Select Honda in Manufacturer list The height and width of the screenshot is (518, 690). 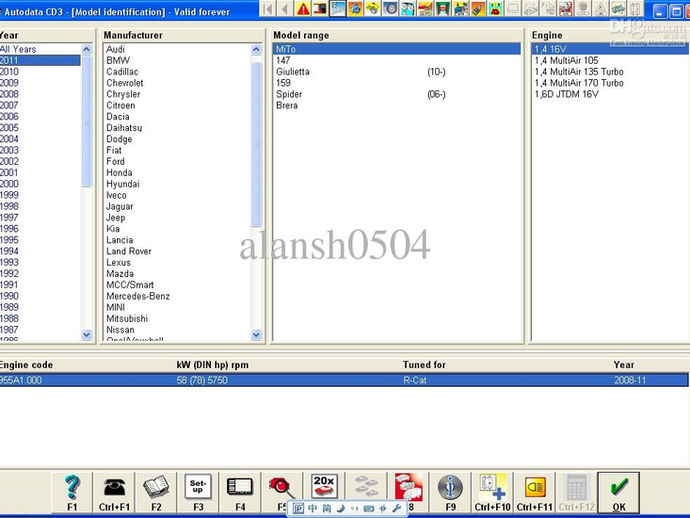tap(177, 173)
